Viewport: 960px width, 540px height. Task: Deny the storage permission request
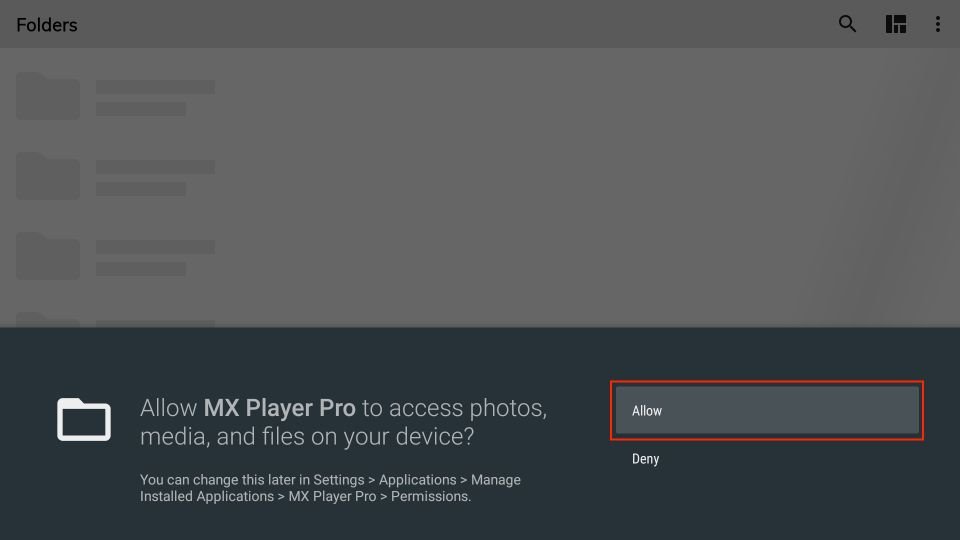coord(645,459)
